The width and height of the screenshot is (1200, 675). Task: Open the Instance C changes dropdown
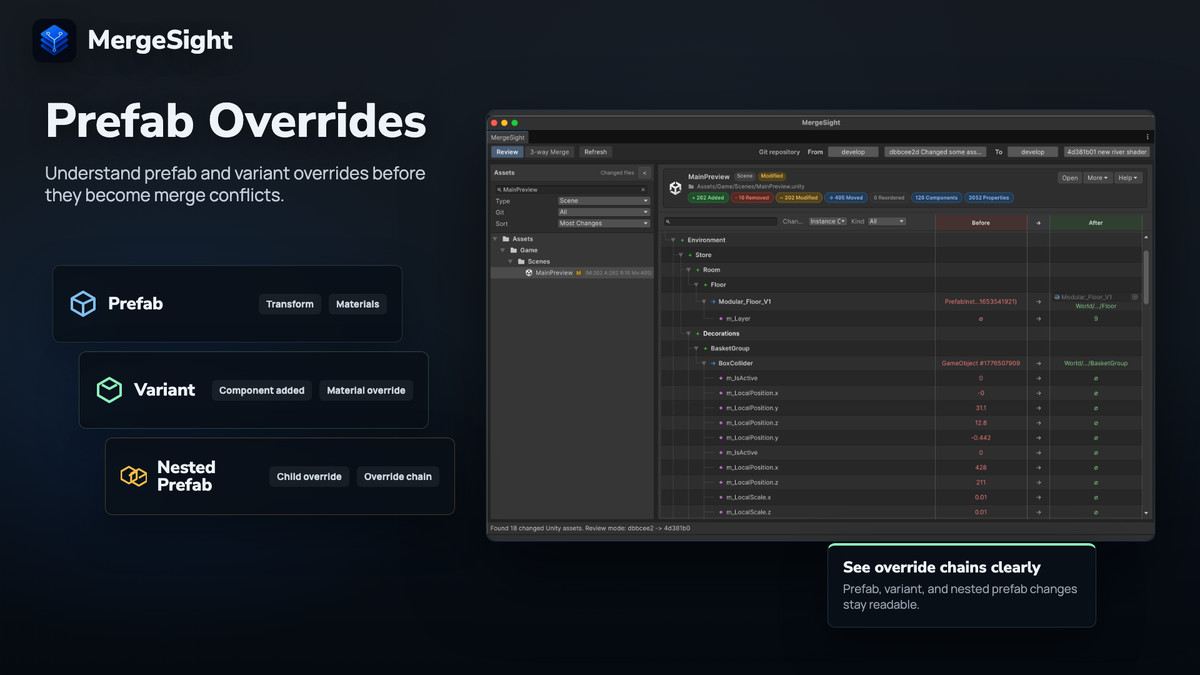827,221
